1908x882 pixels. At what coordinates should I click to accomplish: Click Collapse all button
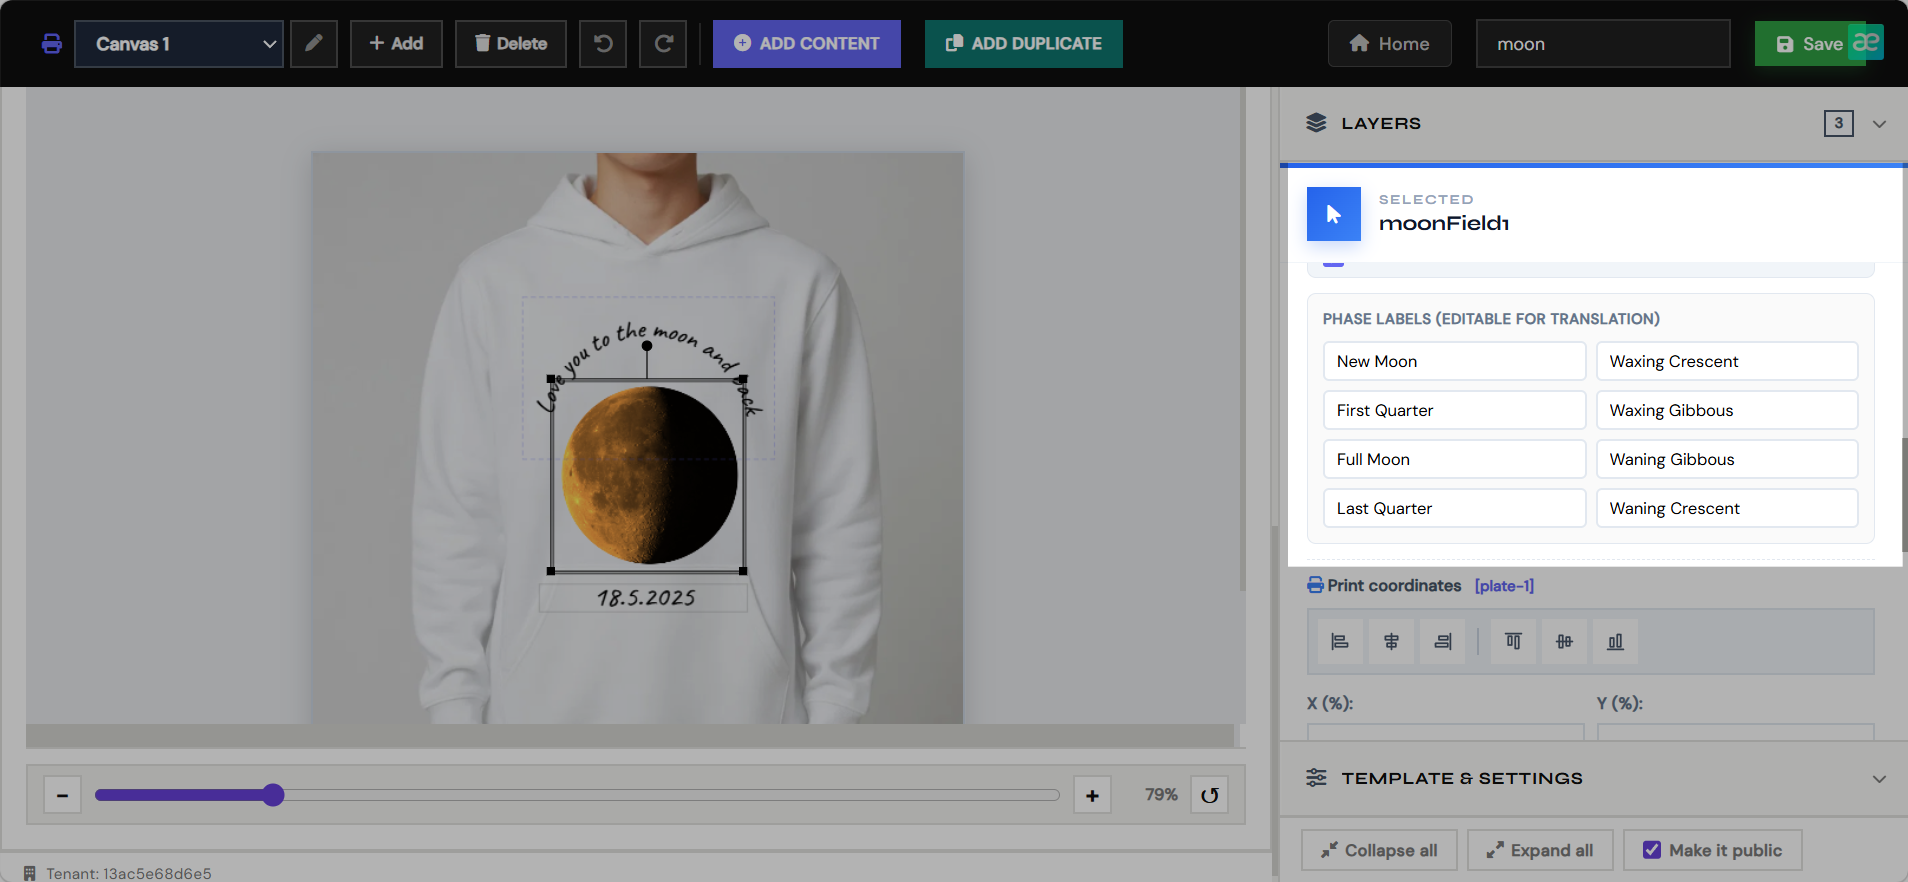tap(1379, 850)
